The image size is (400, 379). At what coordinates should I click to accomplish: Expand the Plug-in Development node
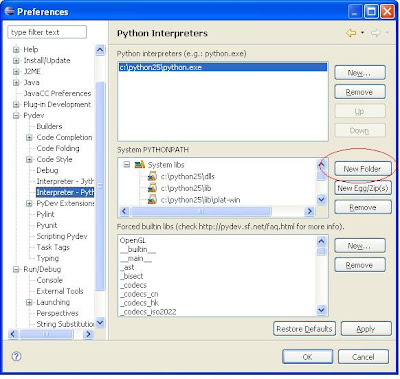16,105
